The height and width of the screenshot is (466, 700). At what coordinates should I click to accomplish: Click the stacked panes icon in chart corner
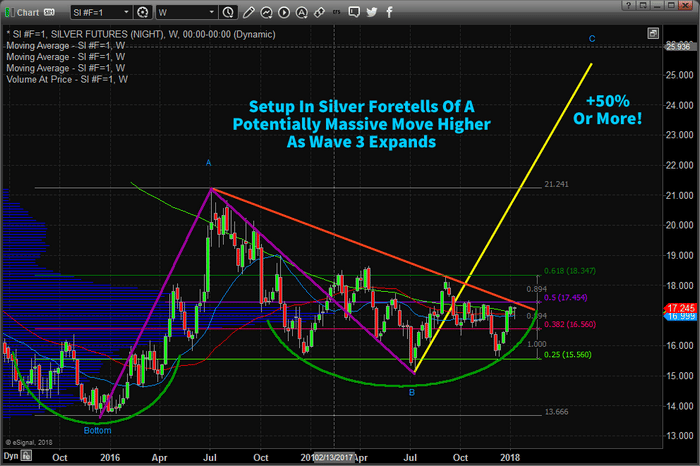coord(653,33)
